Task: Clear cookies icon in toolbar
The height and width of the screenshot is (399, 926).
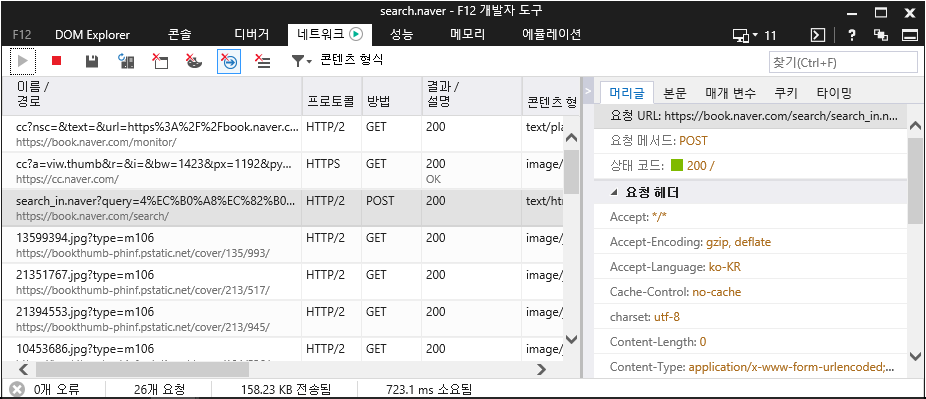Action: pyautogui.click(x=194, y=61)
